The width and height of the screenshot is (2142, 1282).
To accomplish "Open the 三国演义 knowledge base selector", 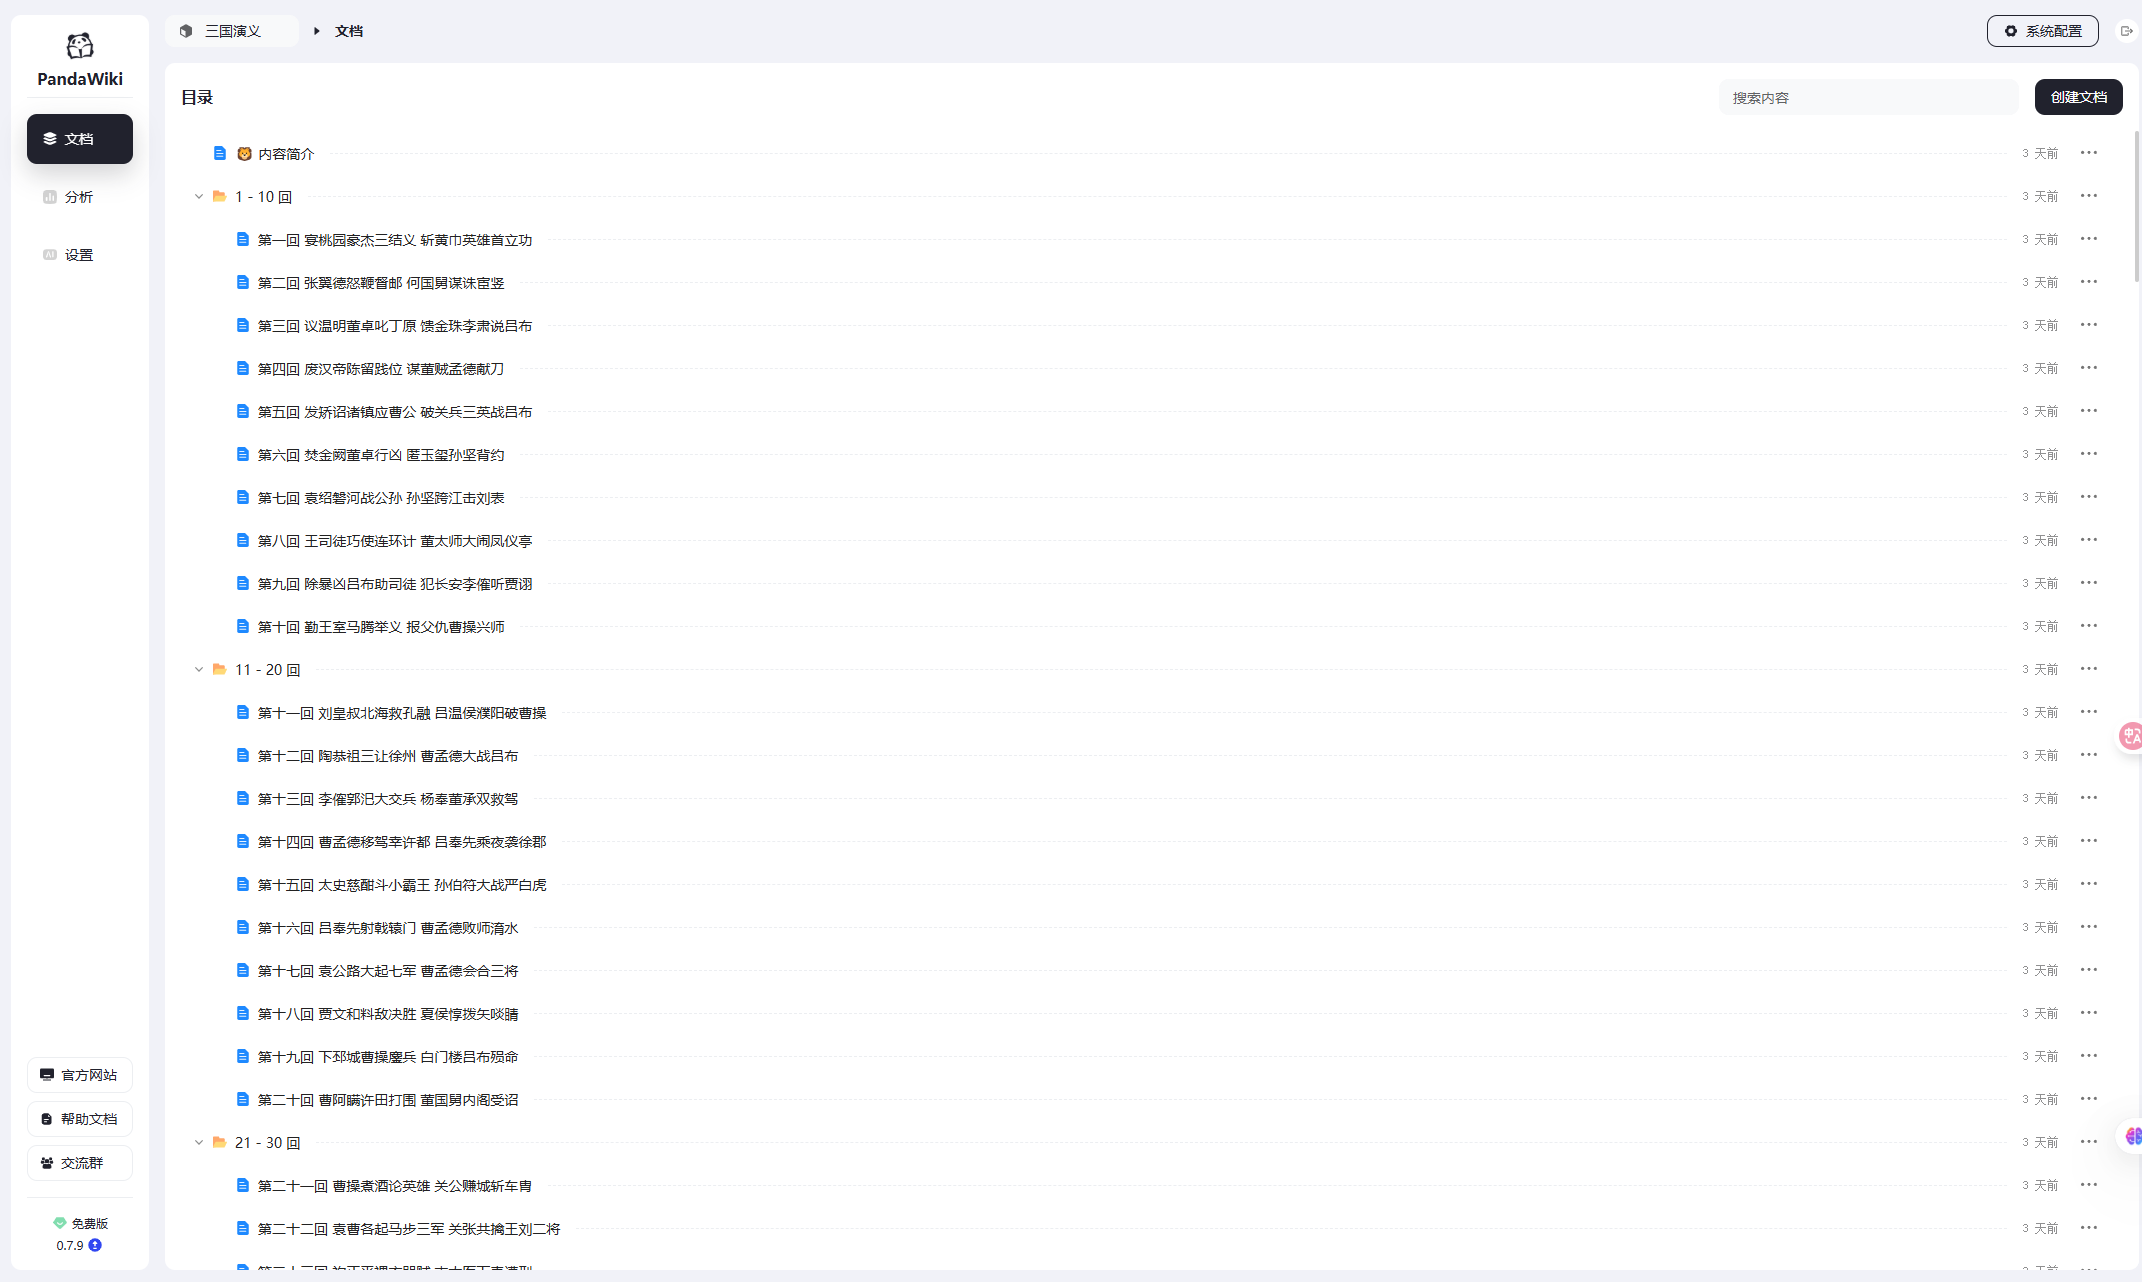I will point(232,31).
